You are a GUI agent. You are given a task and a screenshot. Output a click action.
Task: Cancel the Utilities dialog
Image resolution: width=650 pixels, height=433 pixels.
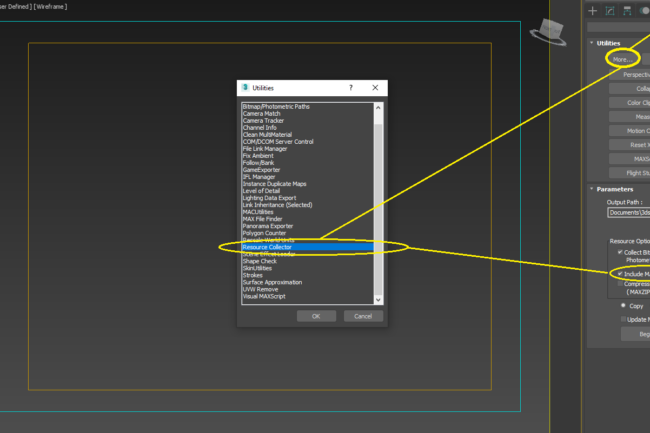(x=363, y=316)
